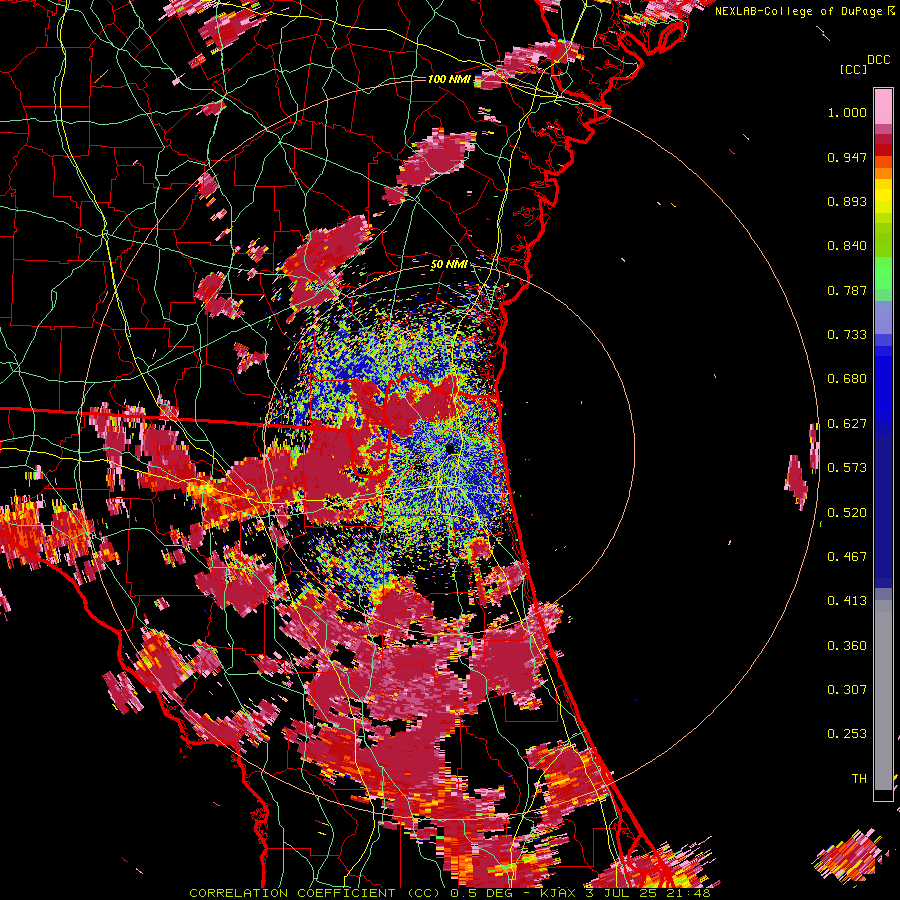The image size is (900, 900).
Task: Click the TH threshold label on the scale
Action: [x=859, y=779]
